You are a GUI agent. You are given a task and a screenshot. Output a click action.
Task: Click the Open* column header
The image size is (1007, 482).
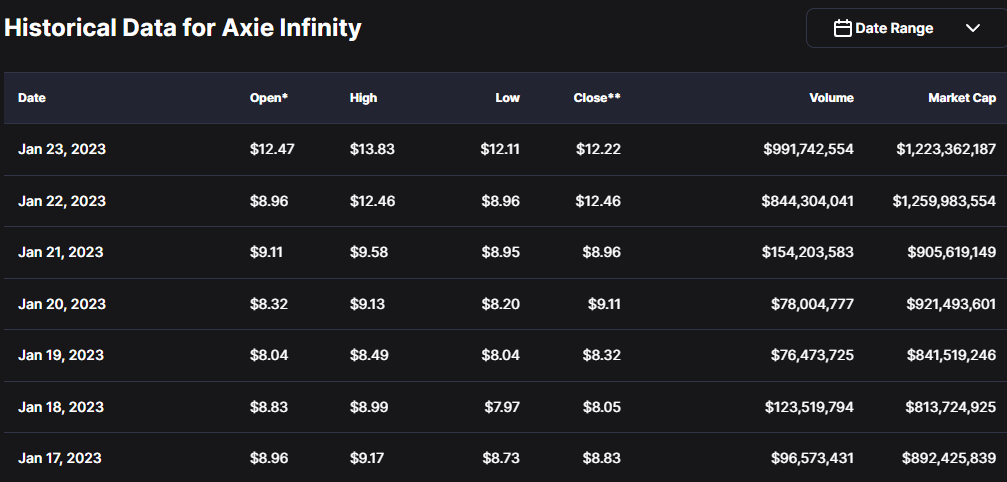pyautogui.click(x=269, y=98)
